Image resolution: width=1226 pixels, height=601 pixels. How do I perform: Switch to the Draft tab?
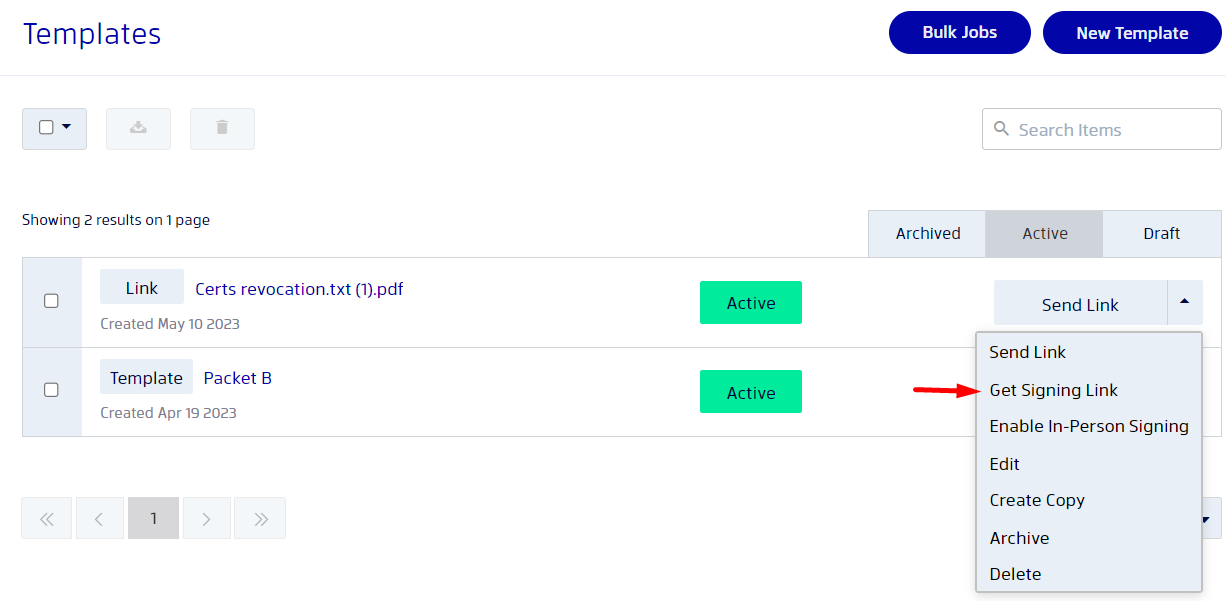[1162, 234]
